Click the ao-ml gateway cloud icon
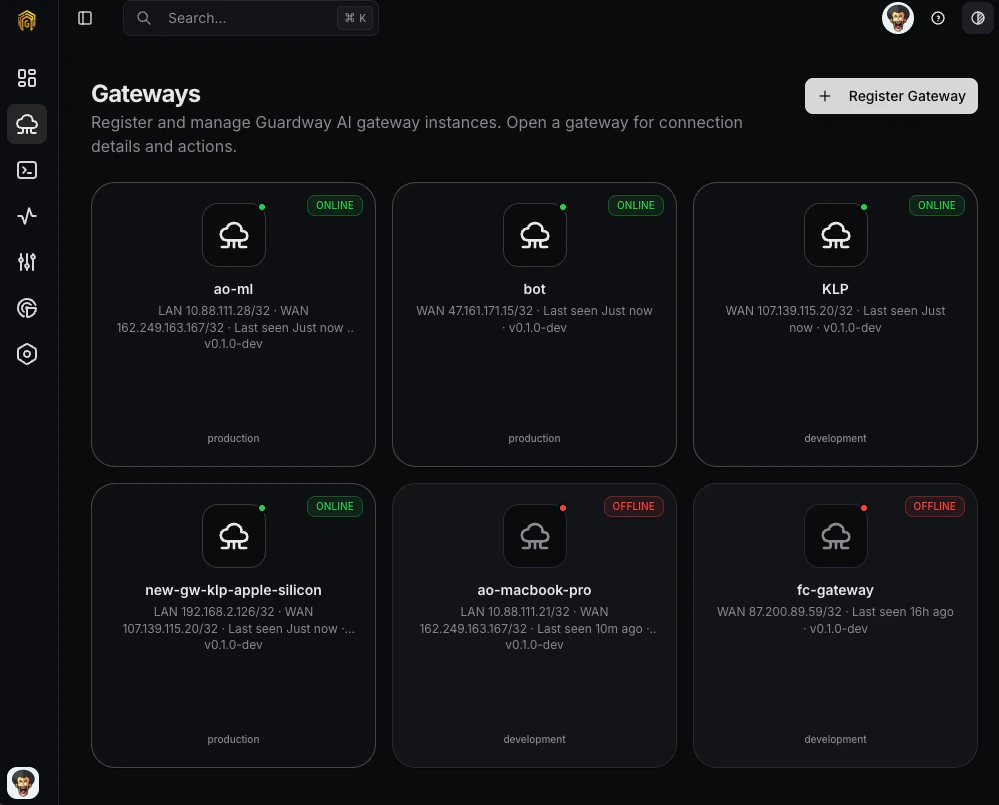Screen dimensions: 999x805 pyautogui.click(x=234, y=235)
